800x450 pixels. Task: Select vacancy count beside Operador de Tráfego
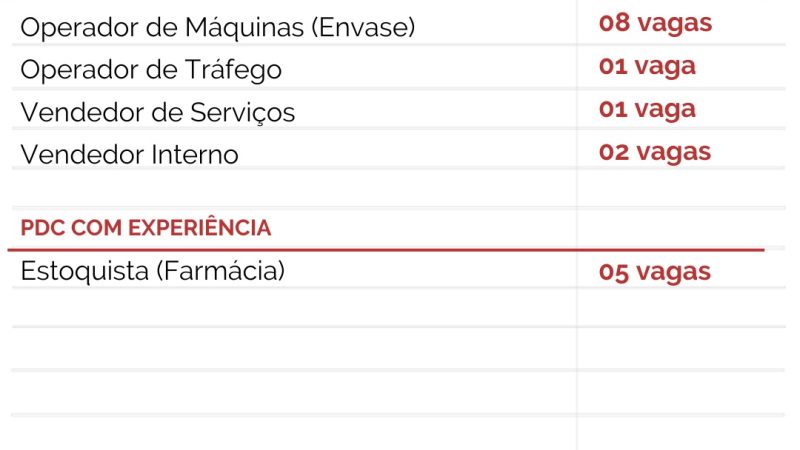pos(647,67)
